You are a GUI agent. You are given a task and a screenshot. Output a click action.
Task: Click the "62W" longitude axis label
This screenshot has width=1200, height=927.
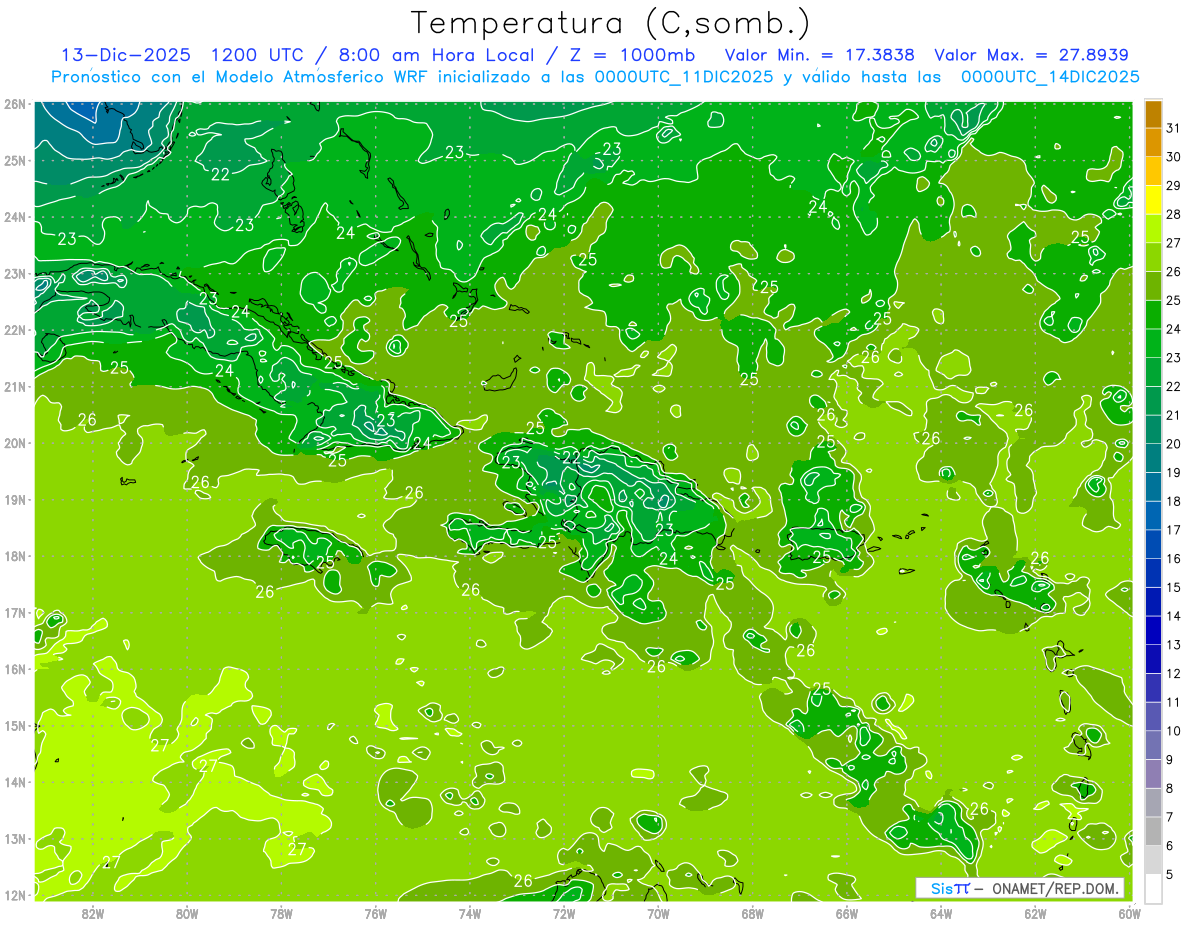(x=1035, y=912)
